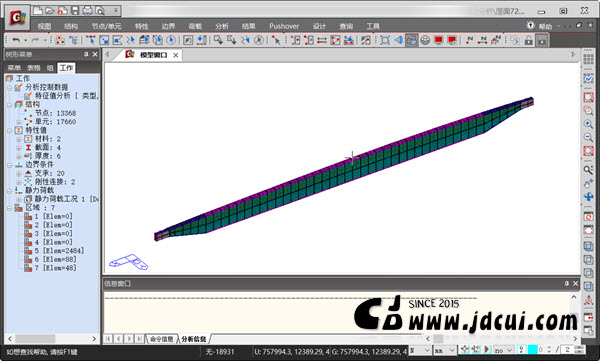The width and height of the screenshot is (600, 361).
Task: Click the zoom out magnifier icon
Action: 589,137
